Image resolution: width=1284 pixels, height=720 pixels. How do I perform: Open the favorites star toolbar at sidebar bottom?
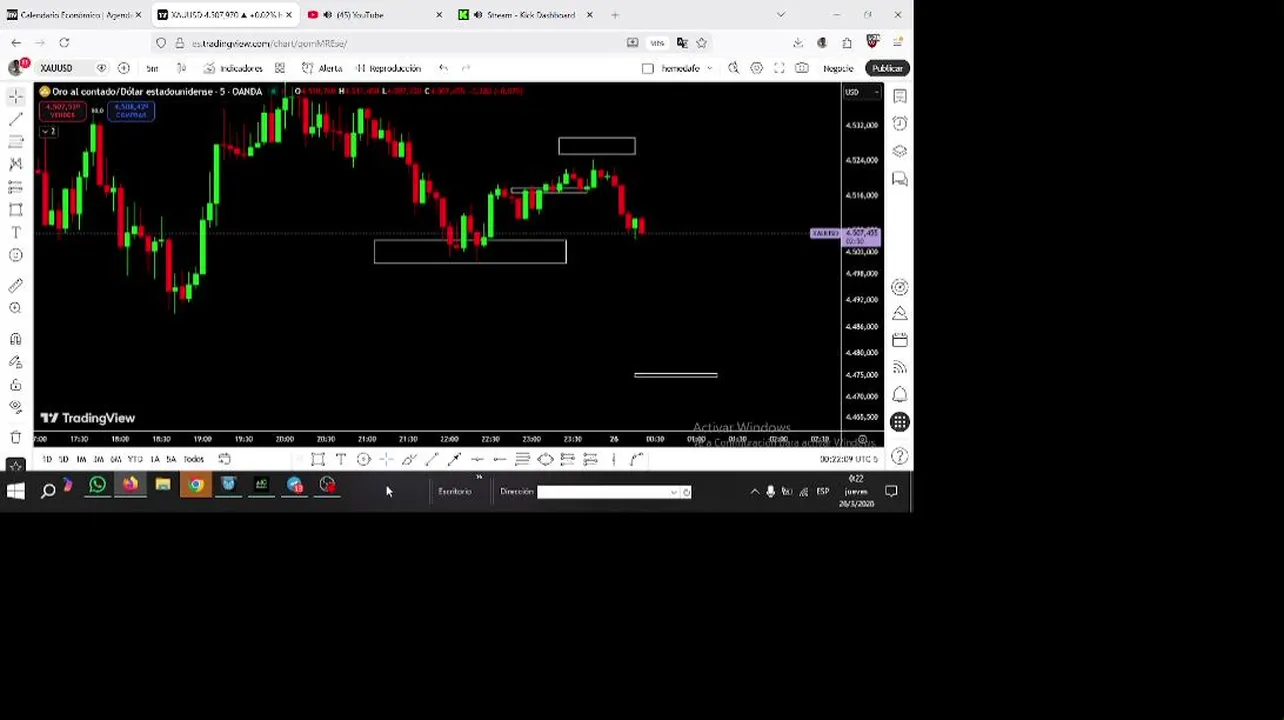[x=16, y=466]
